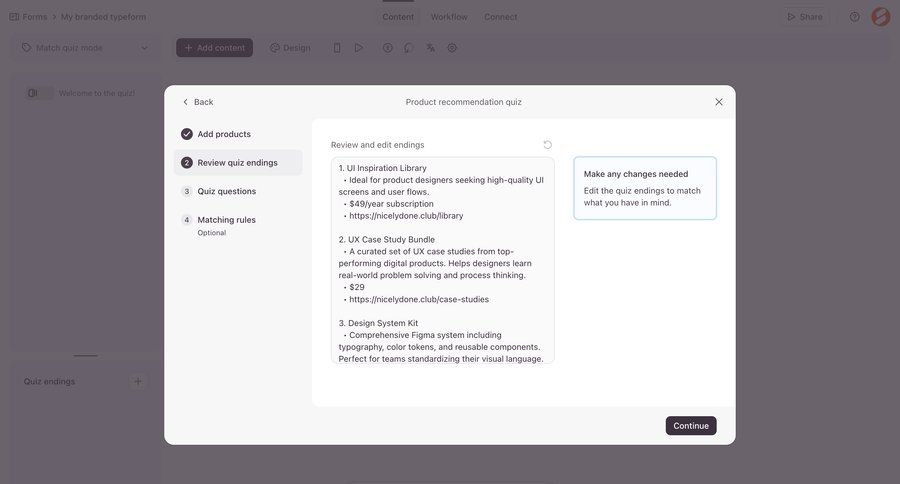Select the Welcome to the quiz! screen item
The width and height of the screenshot is (900, 484).
click(85, 93)
